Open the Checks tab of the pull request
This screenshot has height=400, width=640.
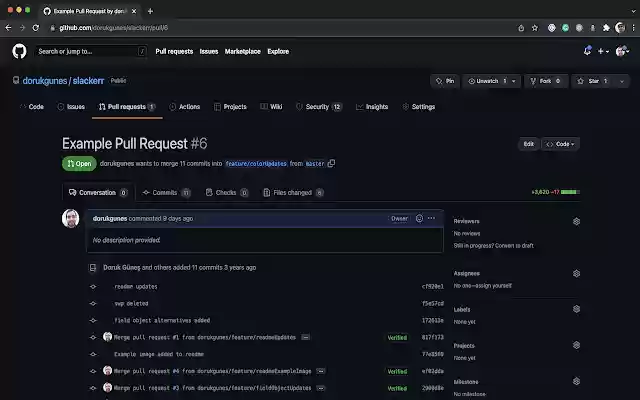[x=227, y=192]
